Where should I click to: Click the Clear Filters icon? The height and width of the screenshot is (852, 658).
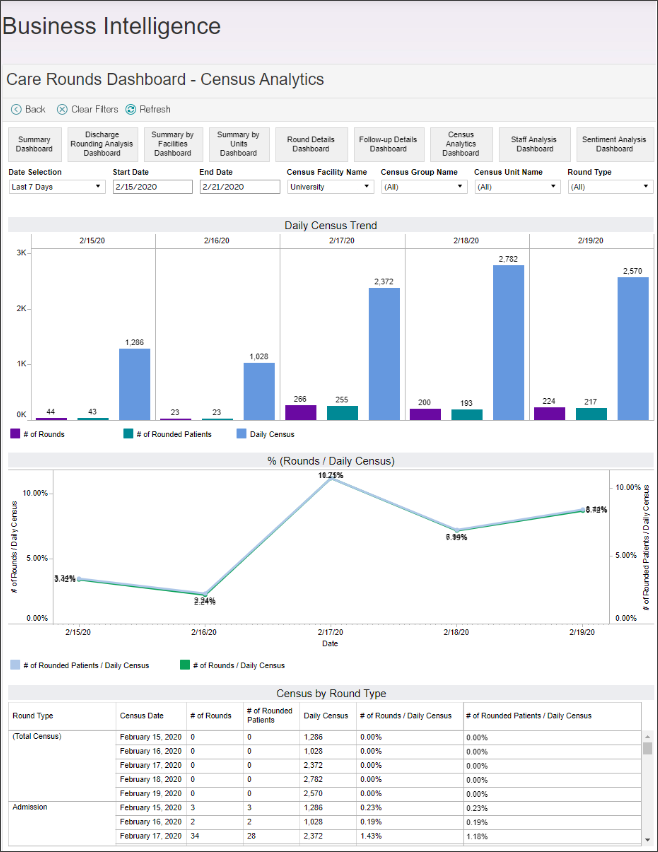coord(62,109)
